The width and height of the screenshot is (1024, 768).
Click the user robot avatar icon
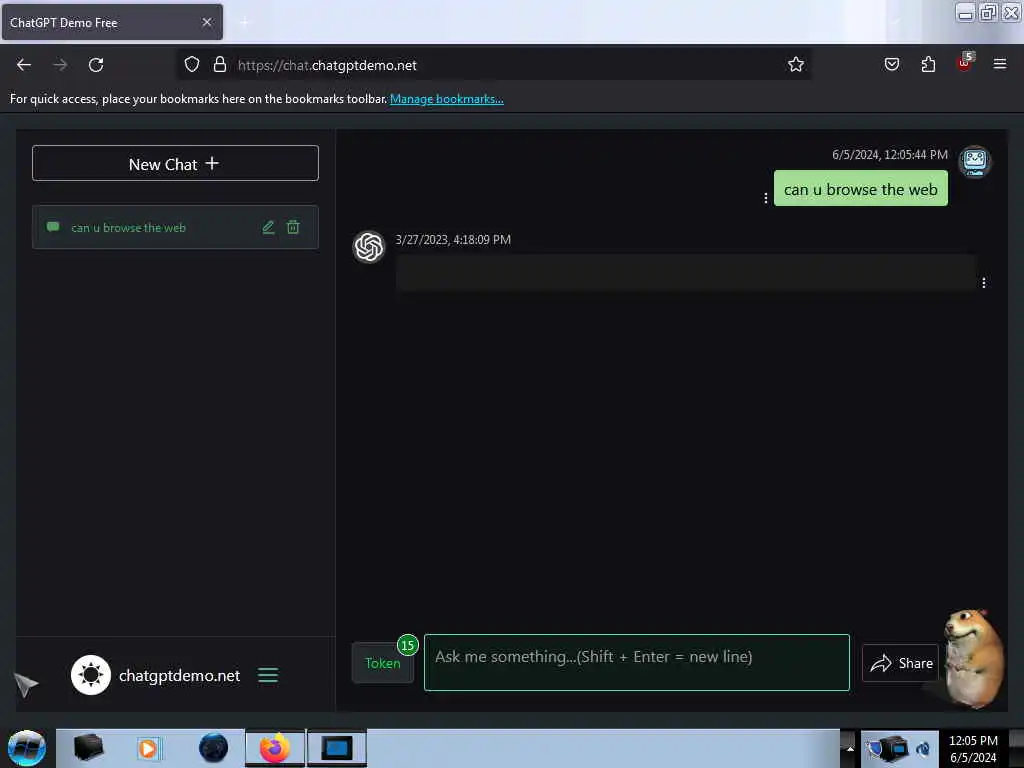(974, 161)
